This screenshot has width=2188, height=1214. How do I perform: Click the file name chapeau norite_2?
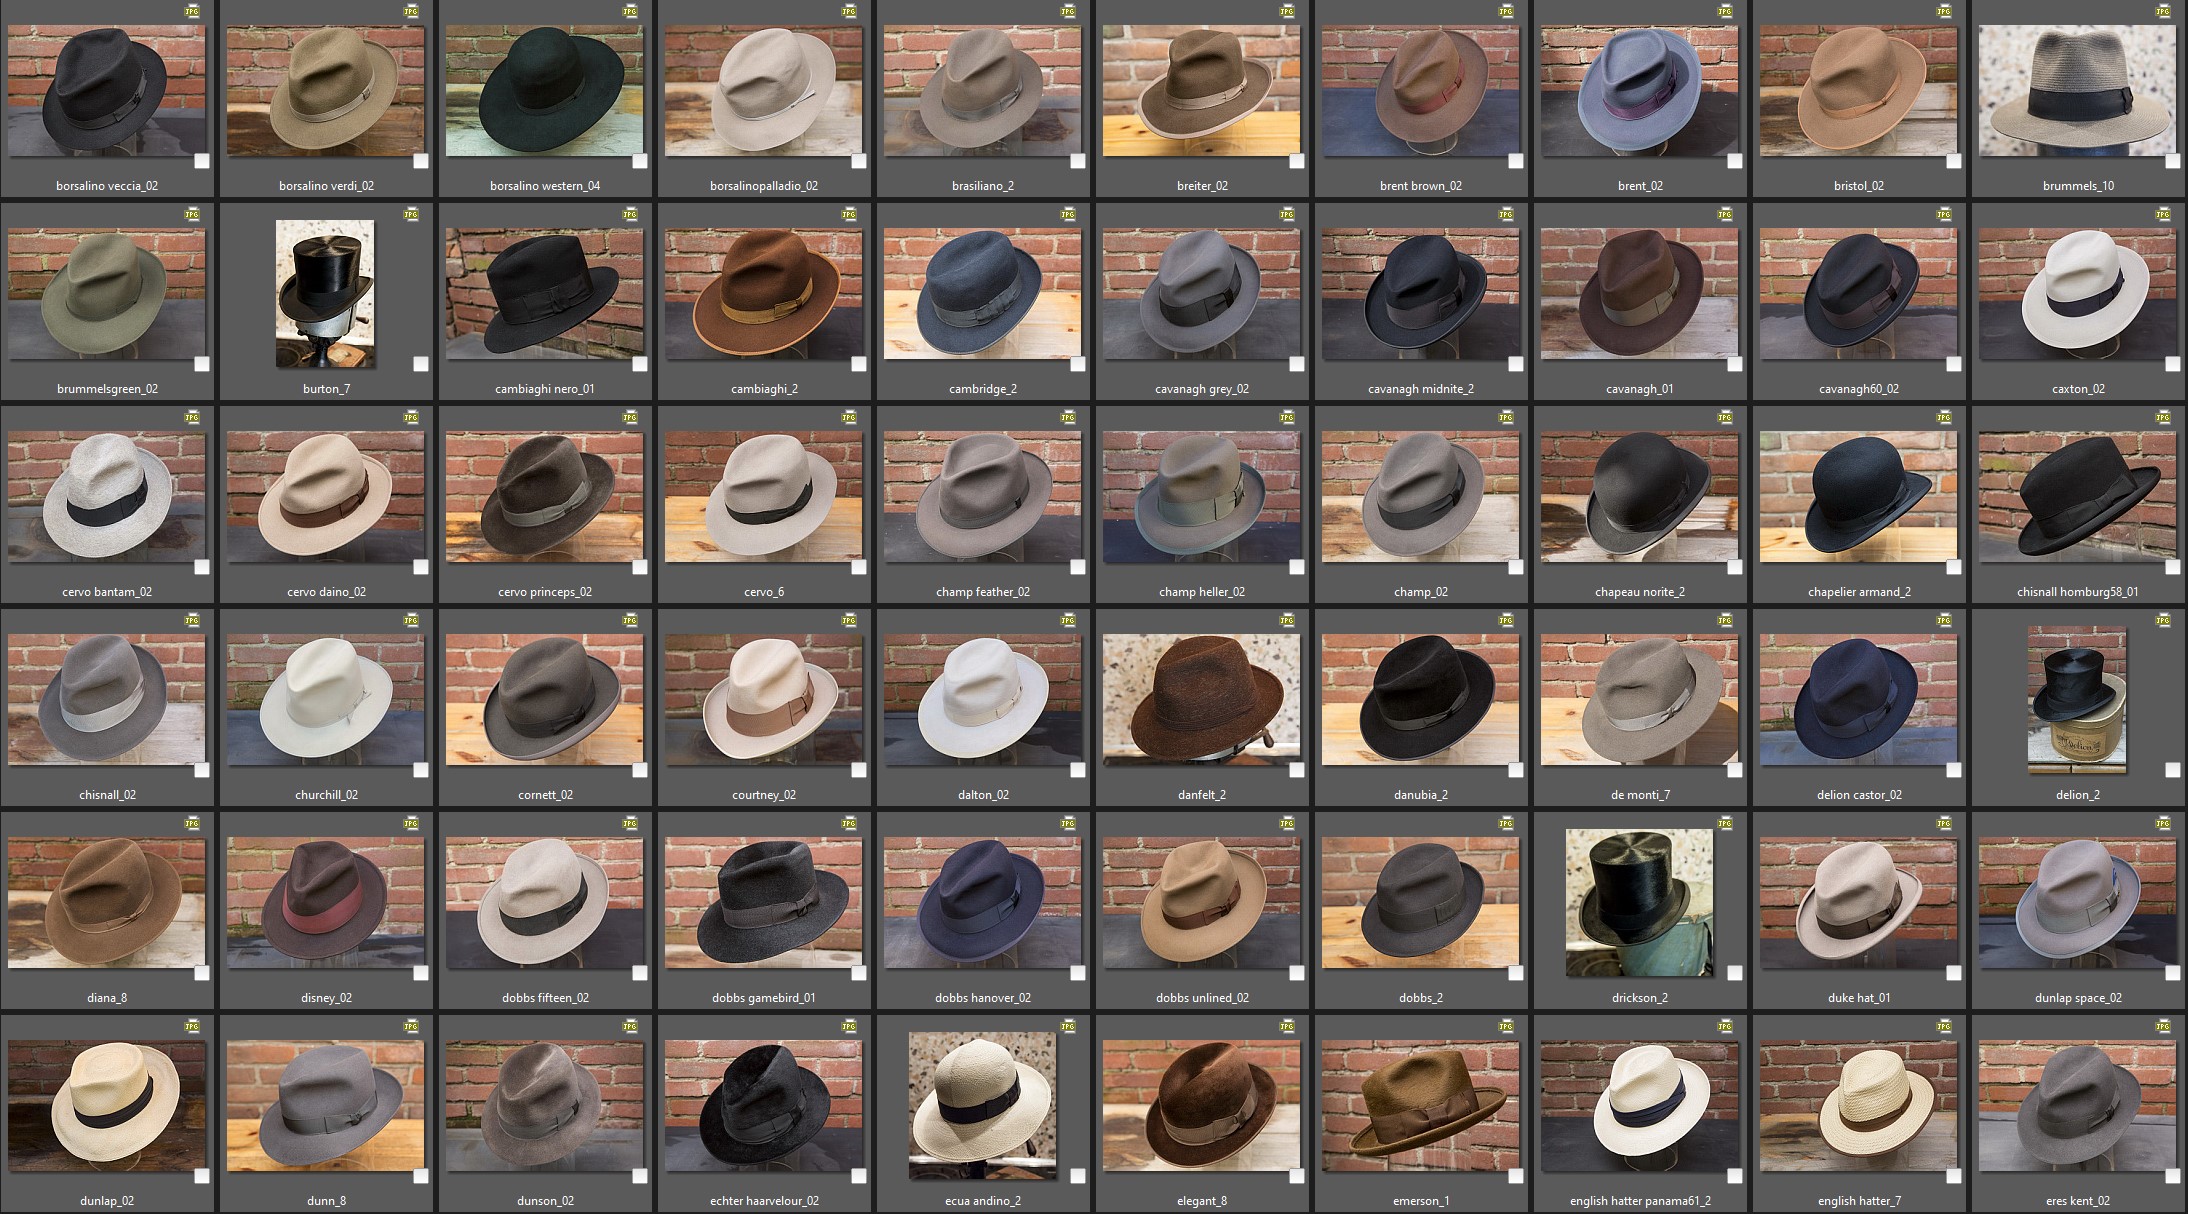1640,592
